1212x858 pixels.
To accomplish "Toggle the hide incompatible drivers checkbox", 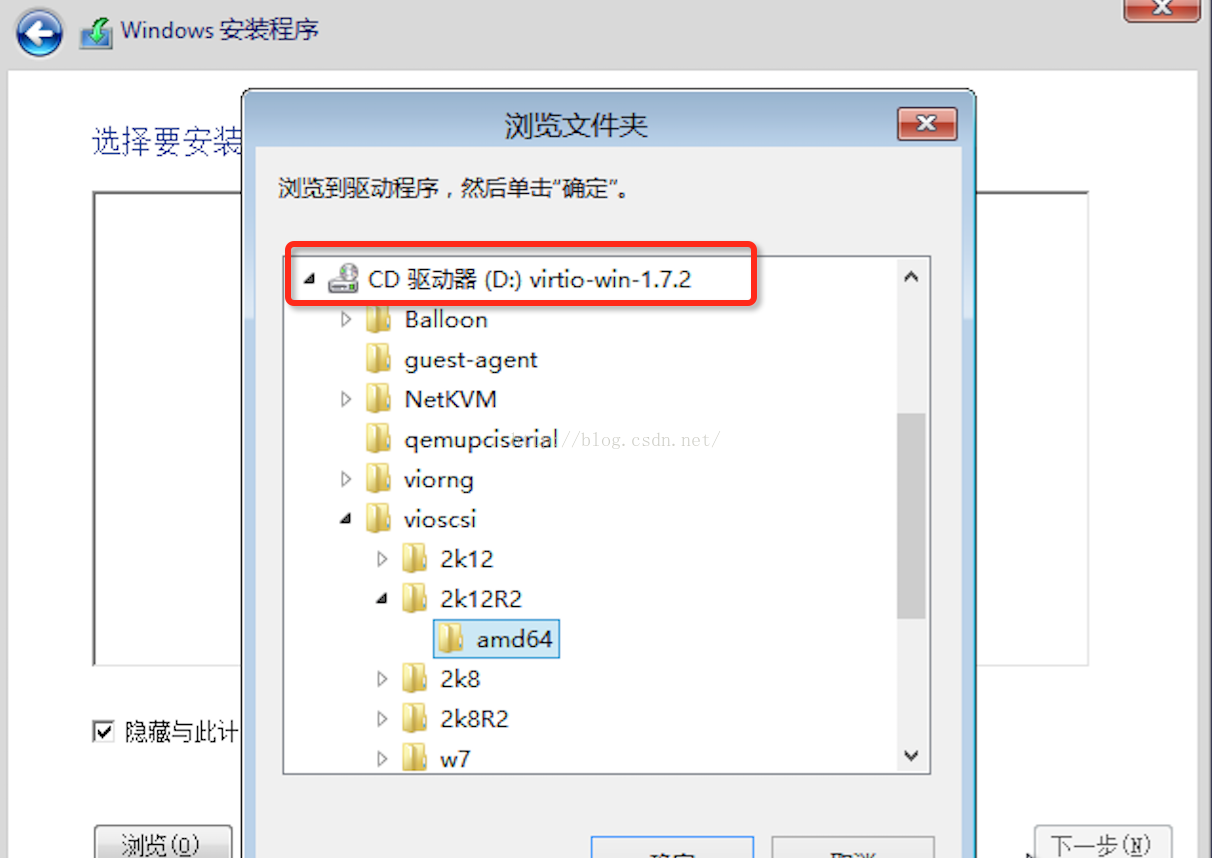I will coord(103,732).
